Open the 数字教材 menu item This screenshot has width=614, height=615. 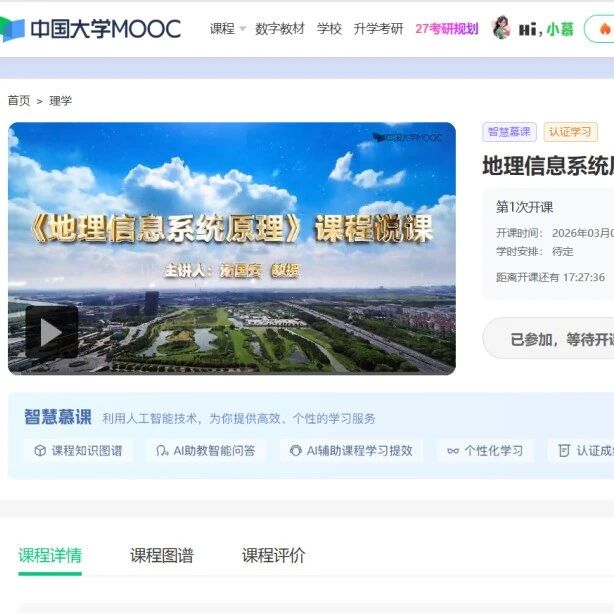click(x=280, y=29)
